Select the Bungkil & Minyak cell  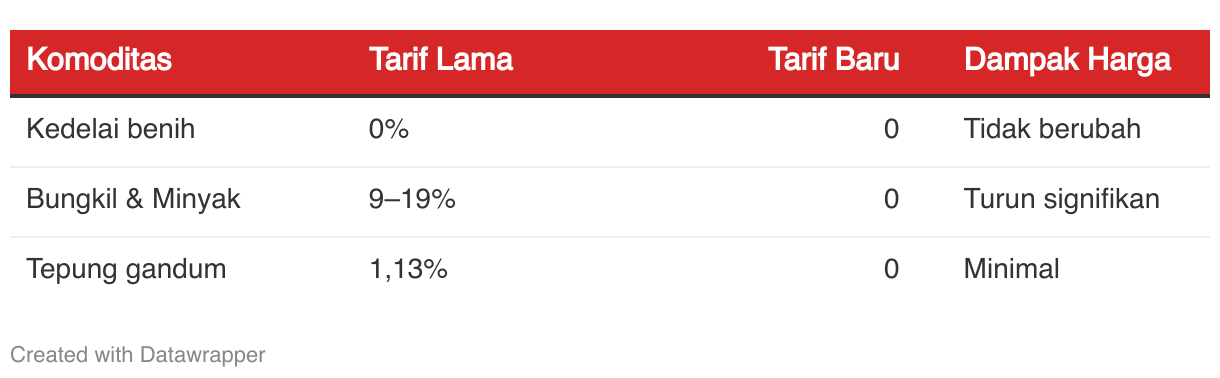pyautogui.click(x=133, y=199)
